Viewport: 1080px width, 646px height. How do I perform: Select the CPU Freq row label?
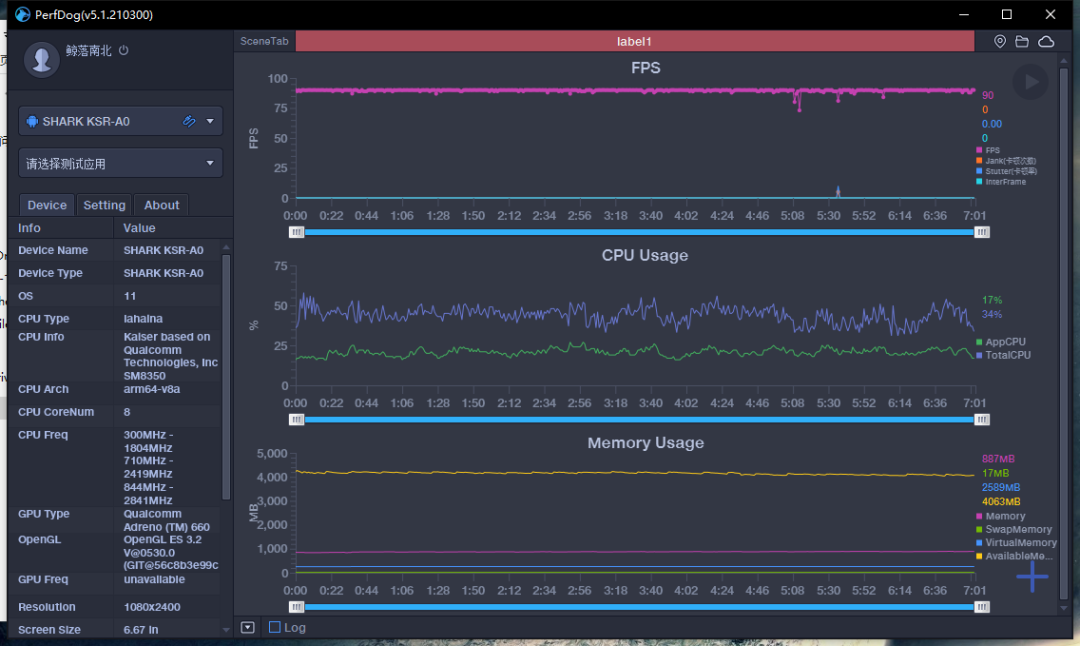(x=43, y=435)
